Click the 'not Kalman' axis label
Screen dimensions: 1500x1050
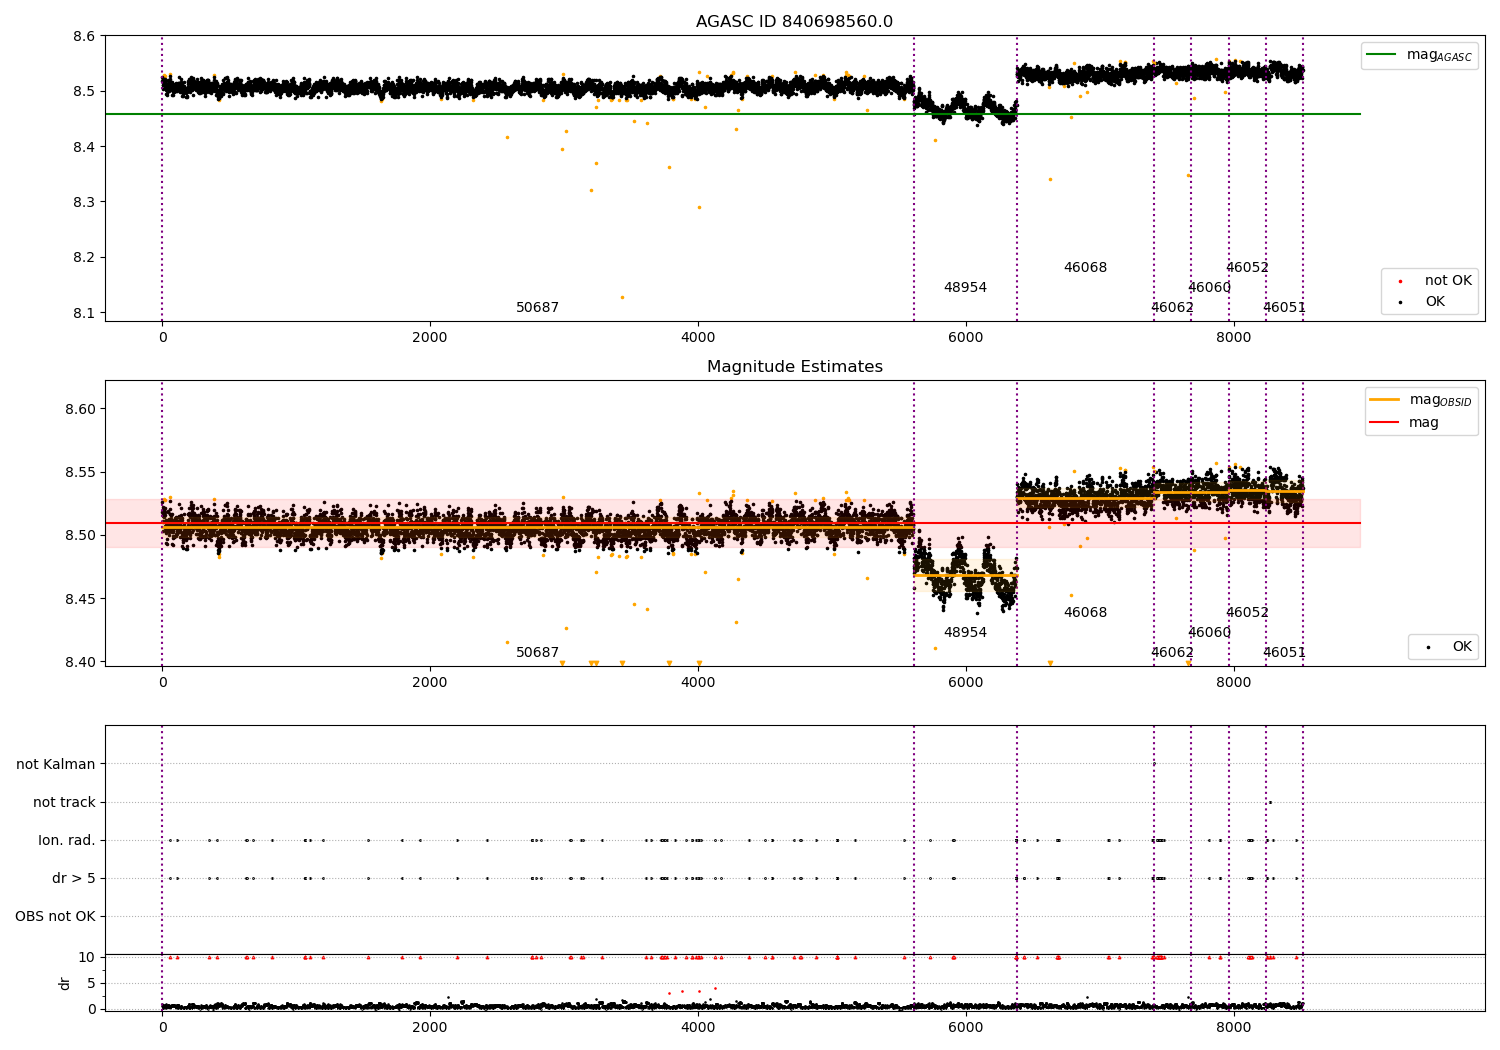click(x=56, y=764)
